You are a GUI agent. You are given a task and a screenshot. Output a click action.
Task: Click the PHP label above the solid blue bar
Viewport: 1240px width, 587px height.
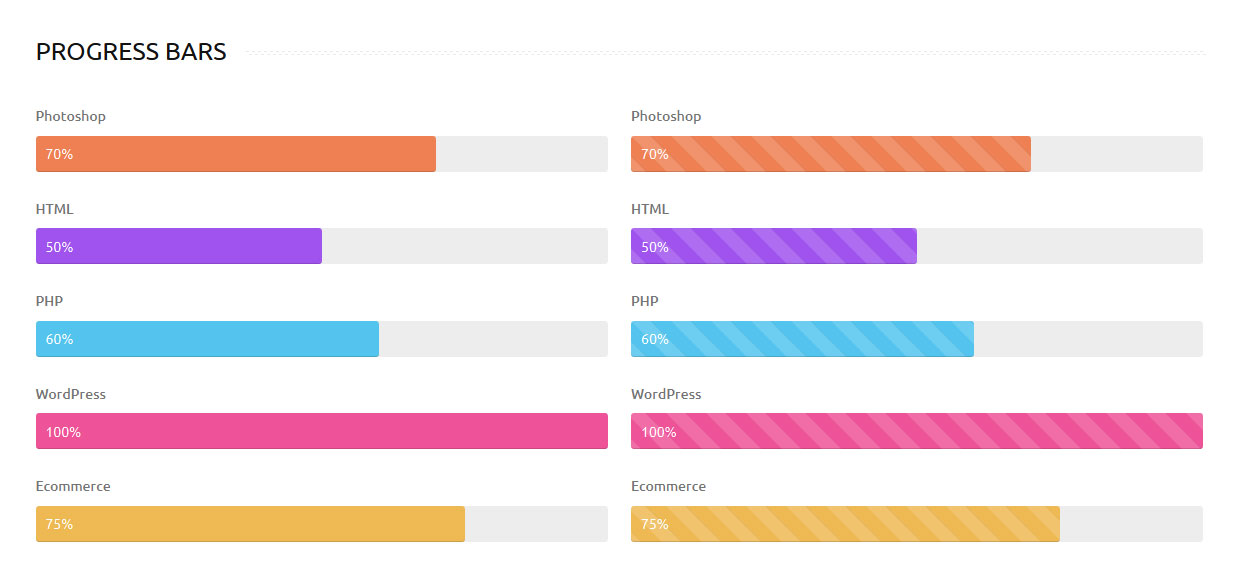(49, 301)
